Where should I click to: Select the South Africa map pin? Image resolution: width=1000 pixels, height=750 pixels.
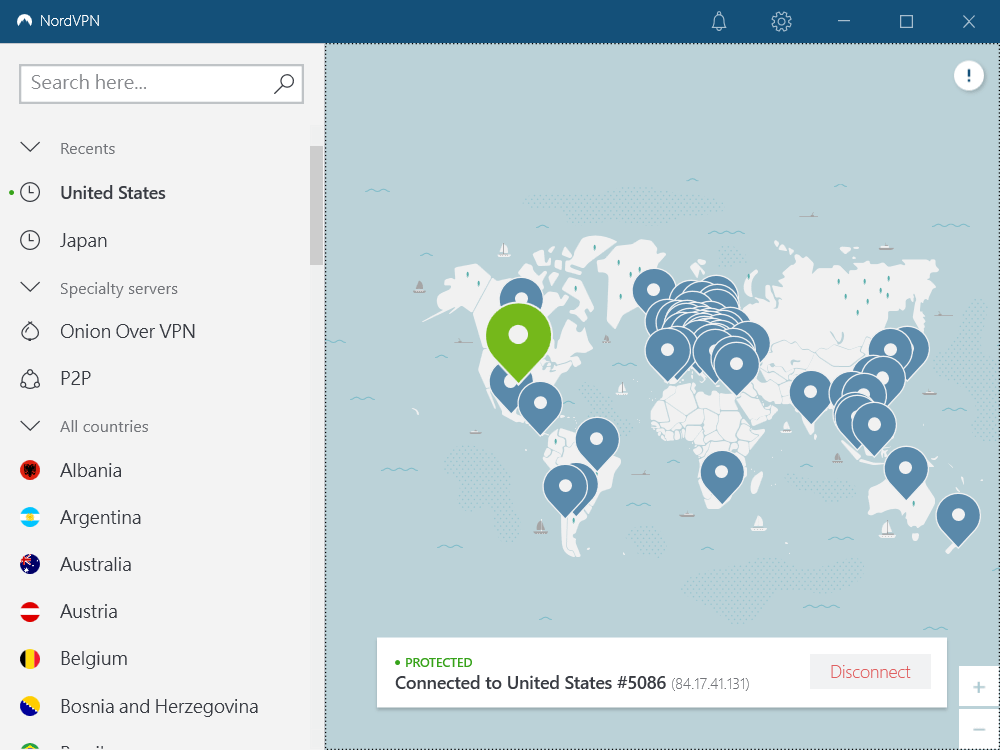pyautogui.click(x=722, y=476)
